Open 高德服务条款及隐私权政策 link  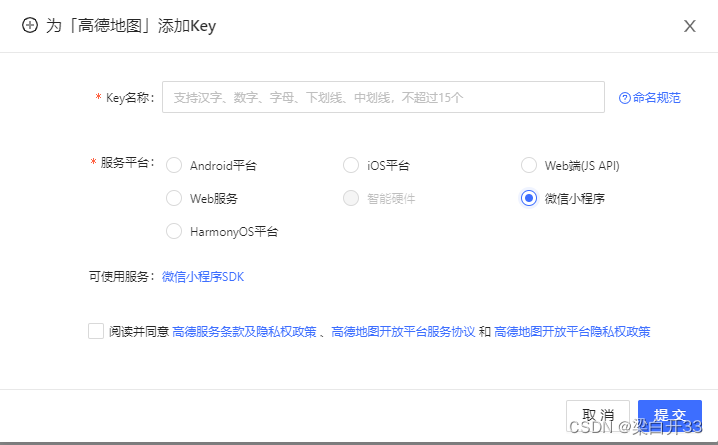coord(244,331)
